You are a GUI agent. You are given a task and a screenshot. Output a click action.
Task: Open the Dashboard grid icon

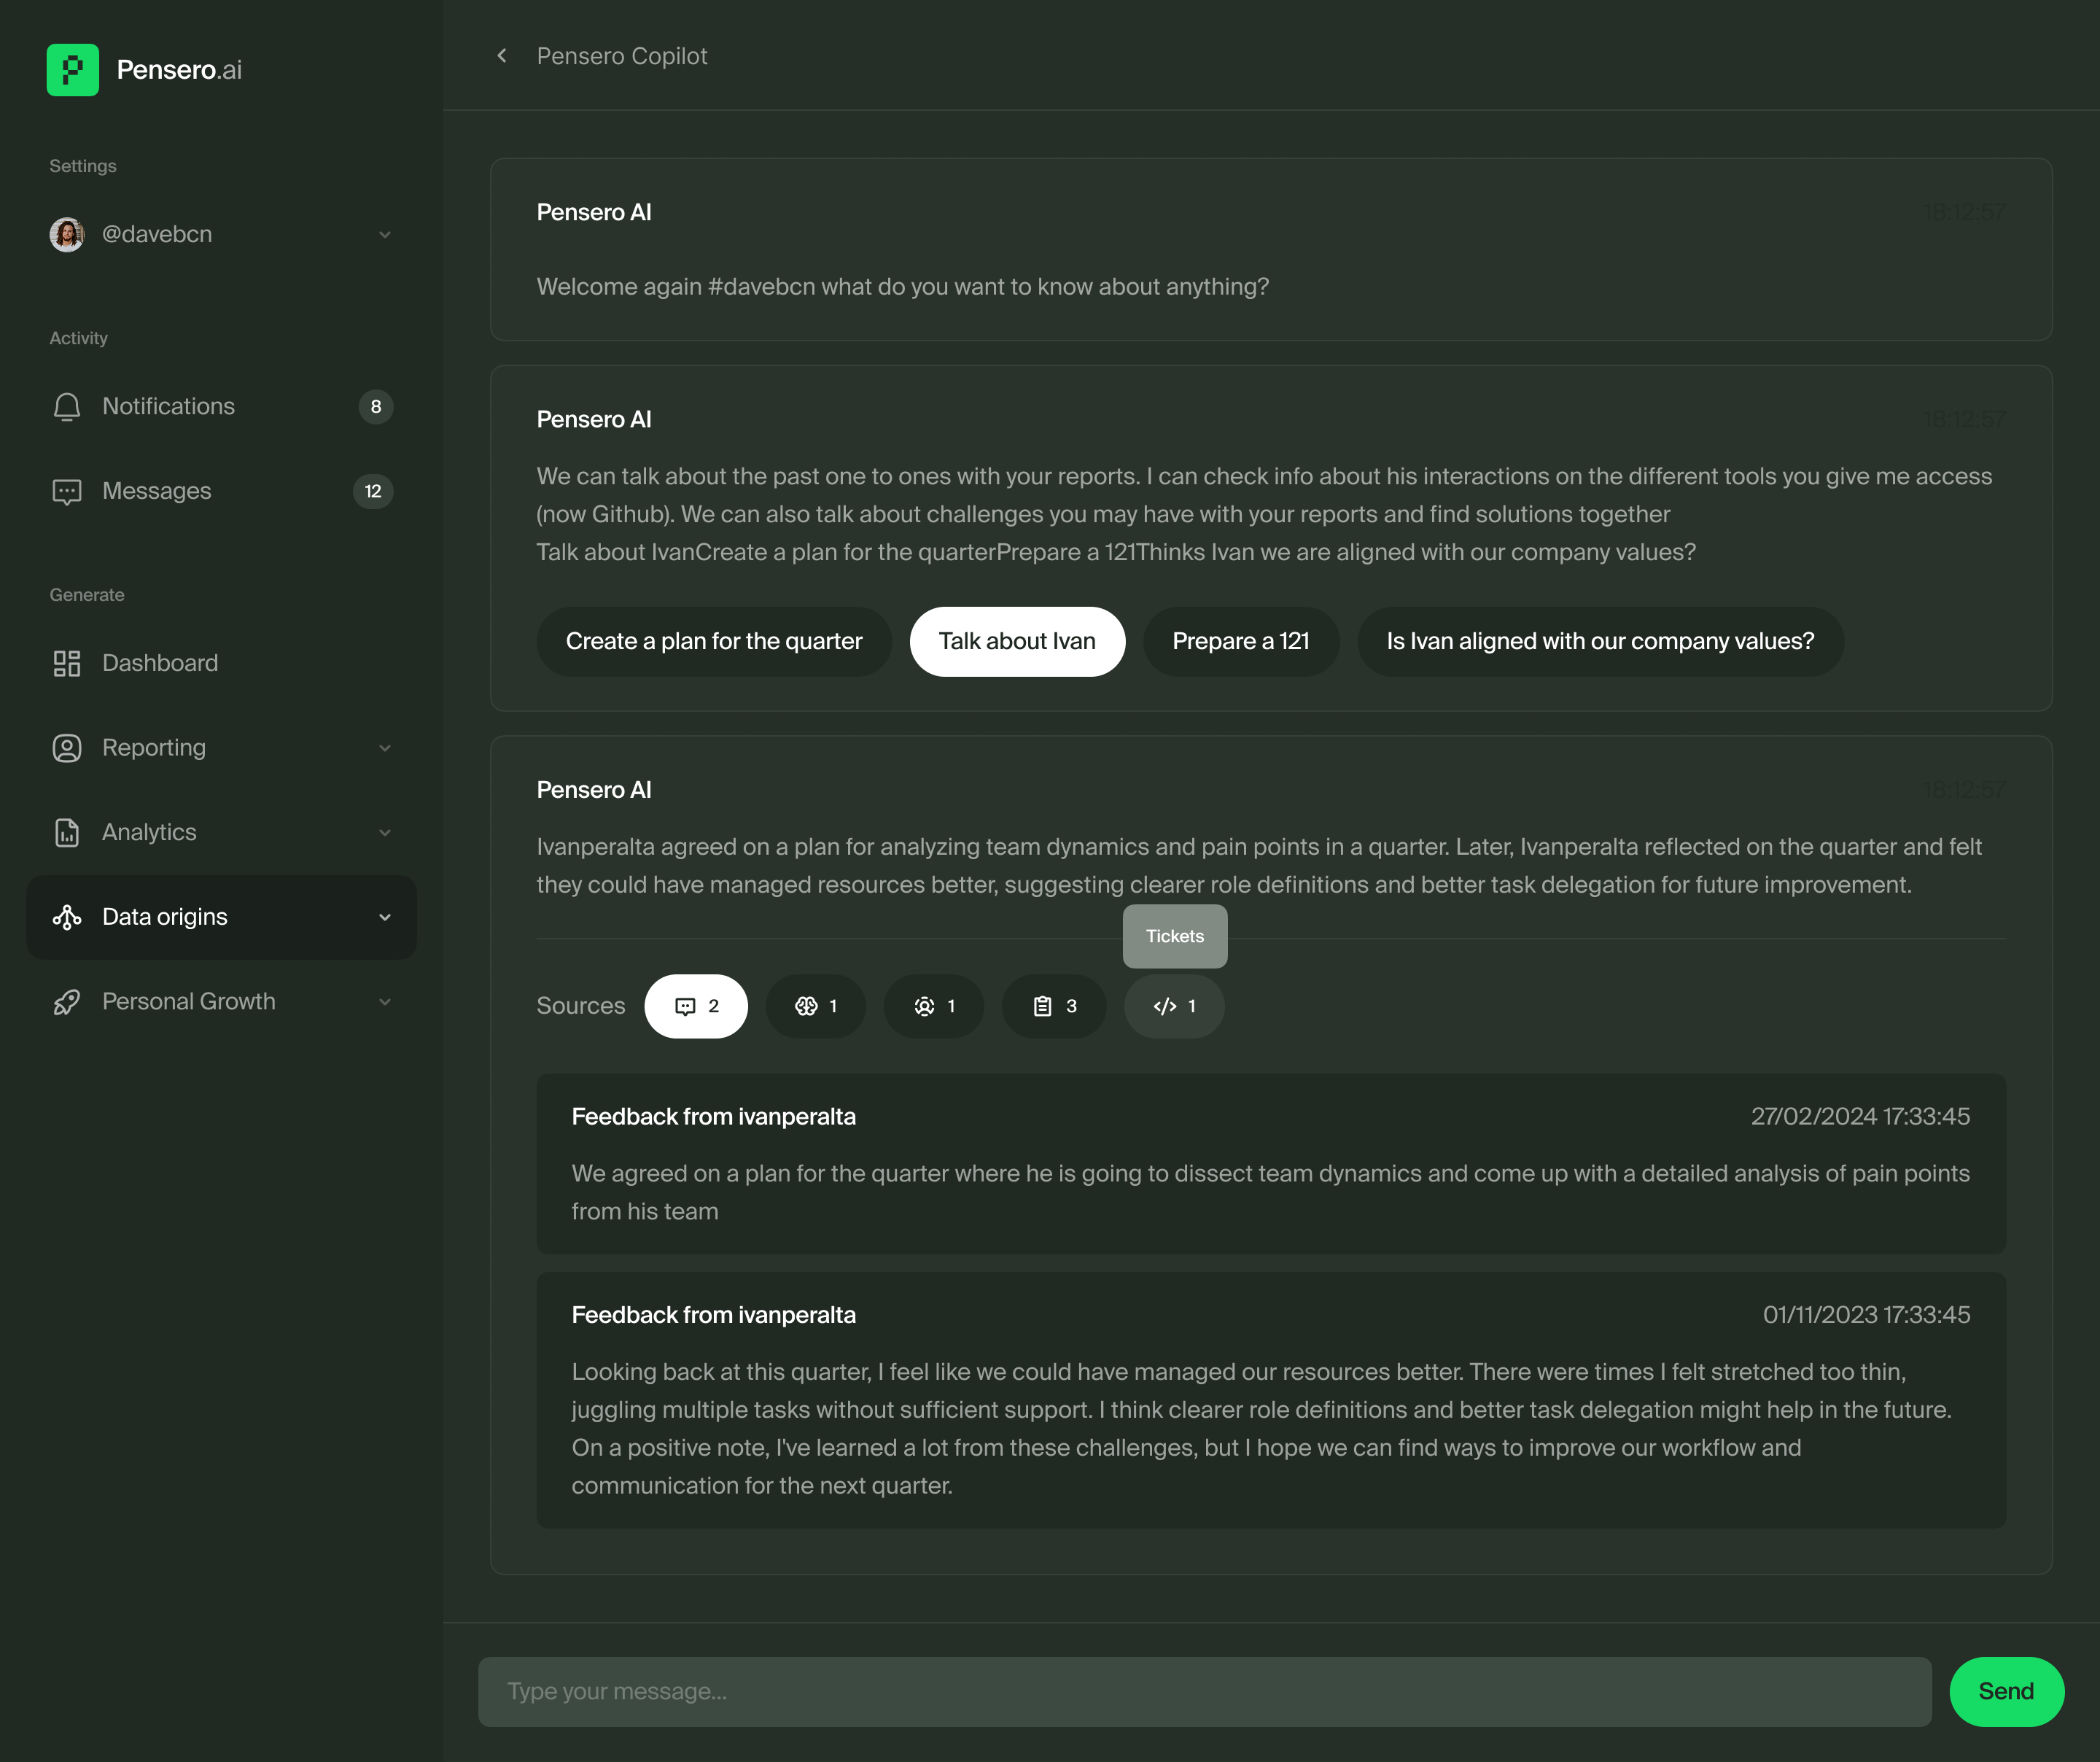(x=67, y=663)
